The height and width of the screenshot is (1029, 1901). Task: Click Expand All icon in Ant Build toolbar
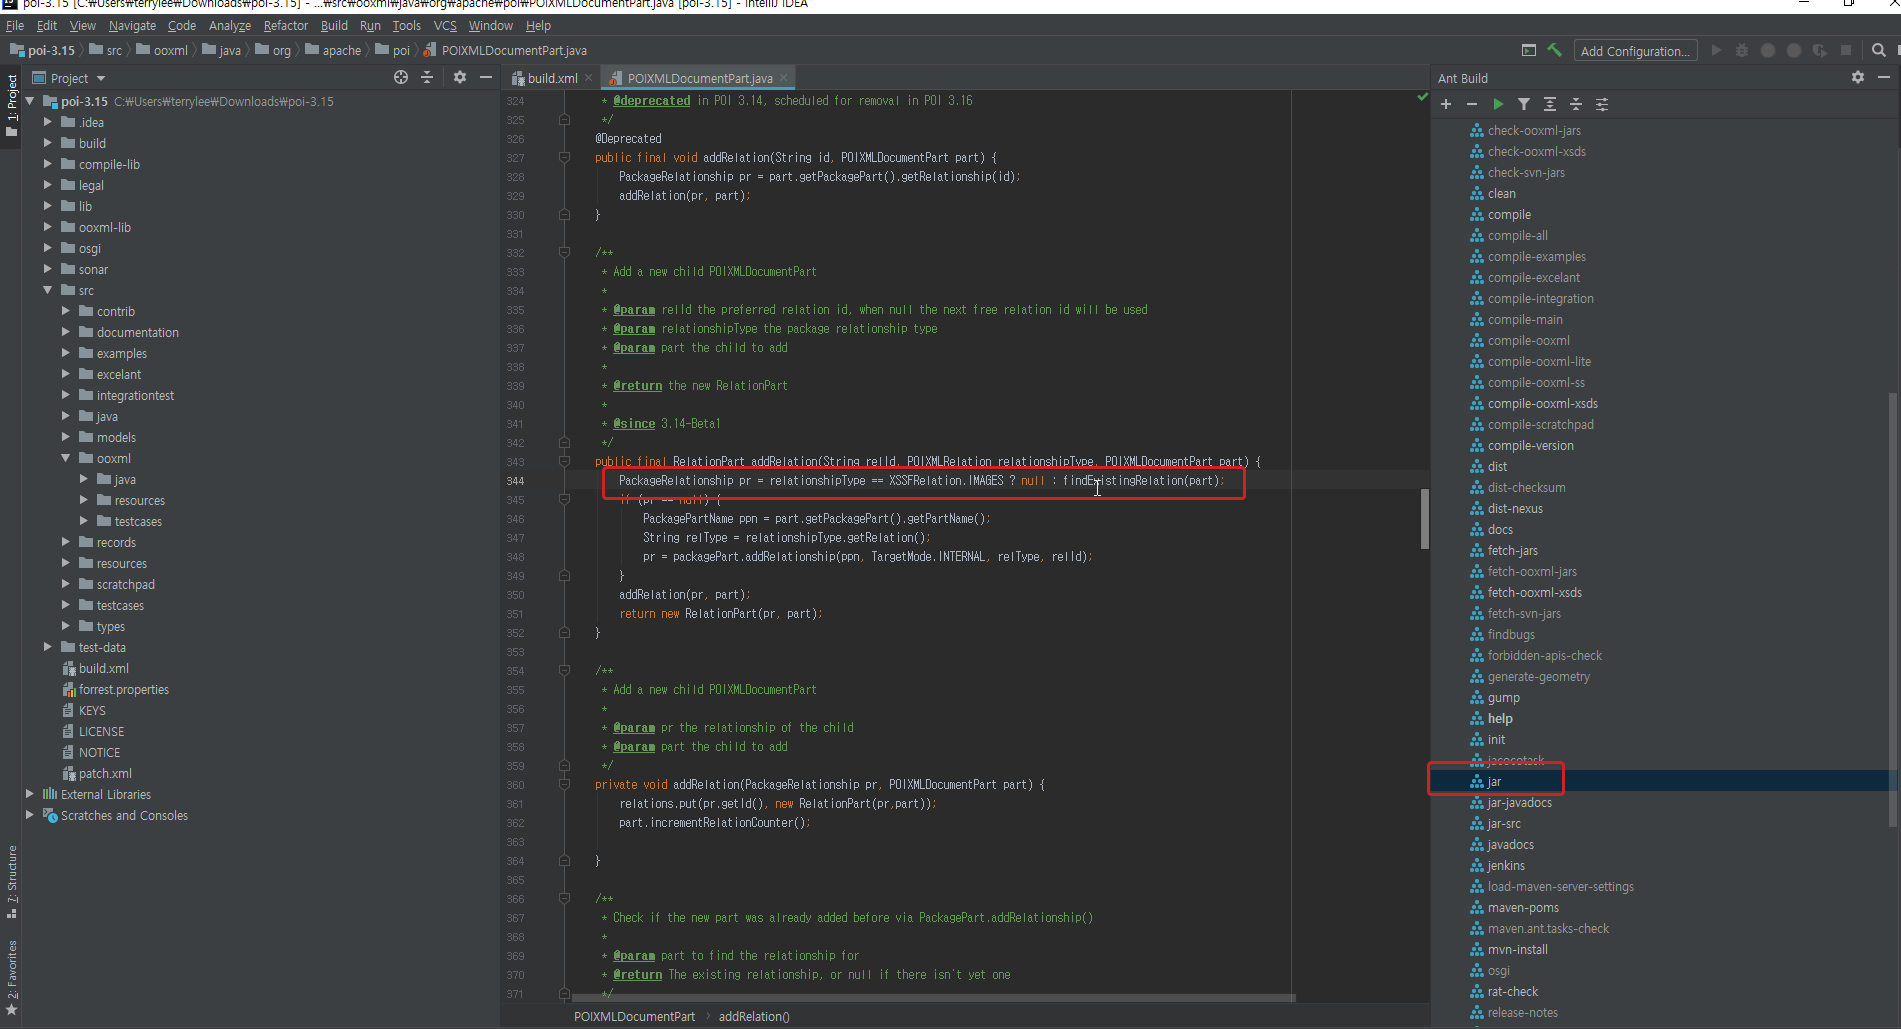(1550, 104)
